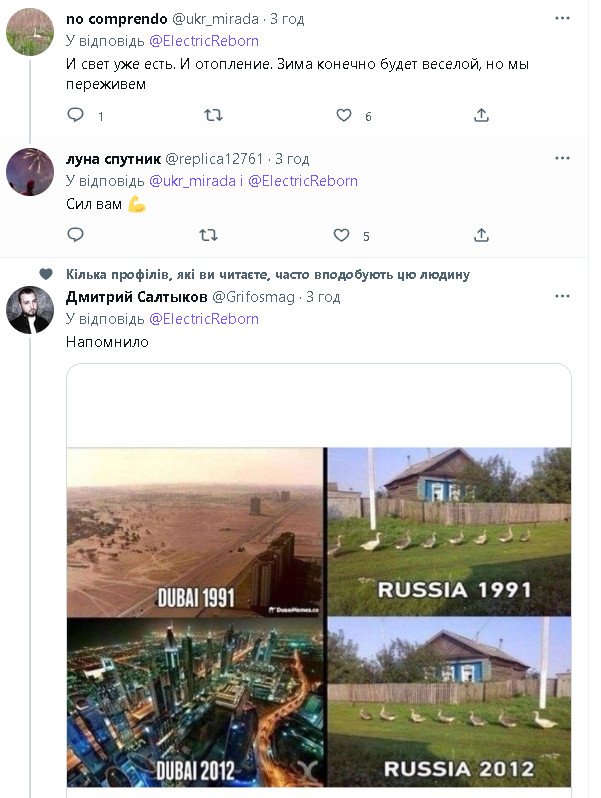601x798 pixels.
Task: Like the луна спутник tweet
Action: coord(341,235)
